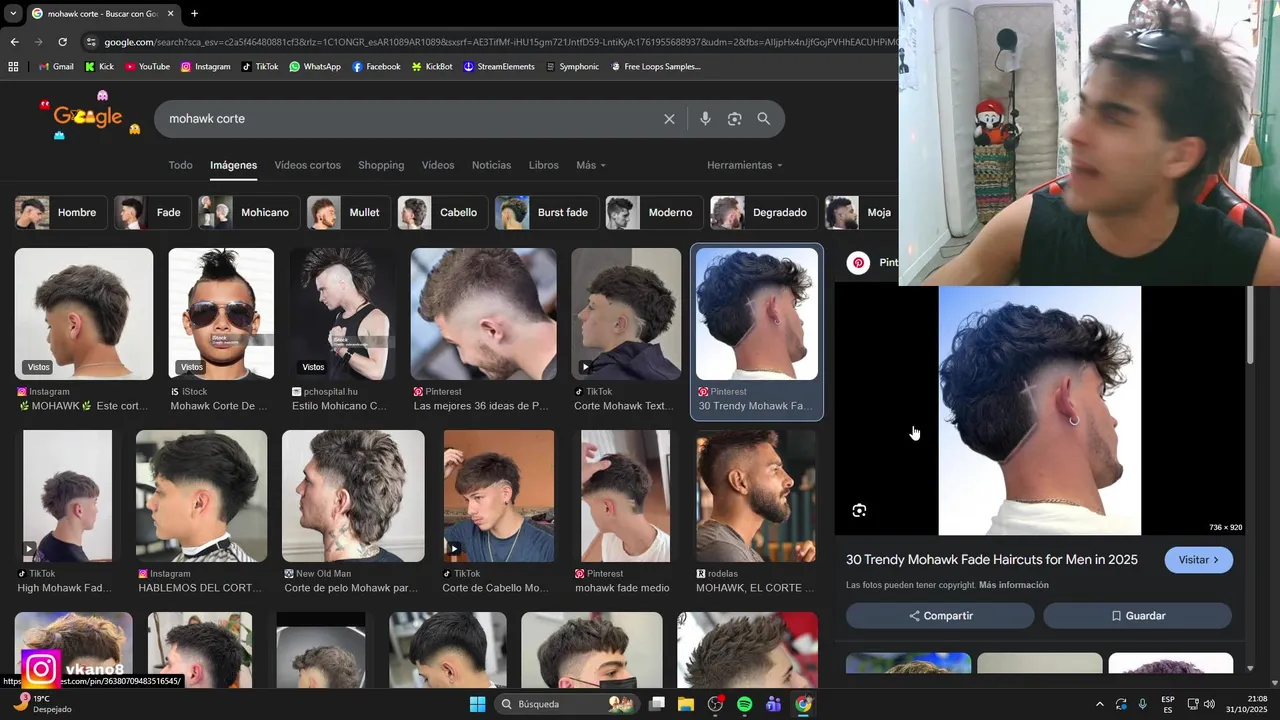Expand the Más dropdown

[591, 165]
